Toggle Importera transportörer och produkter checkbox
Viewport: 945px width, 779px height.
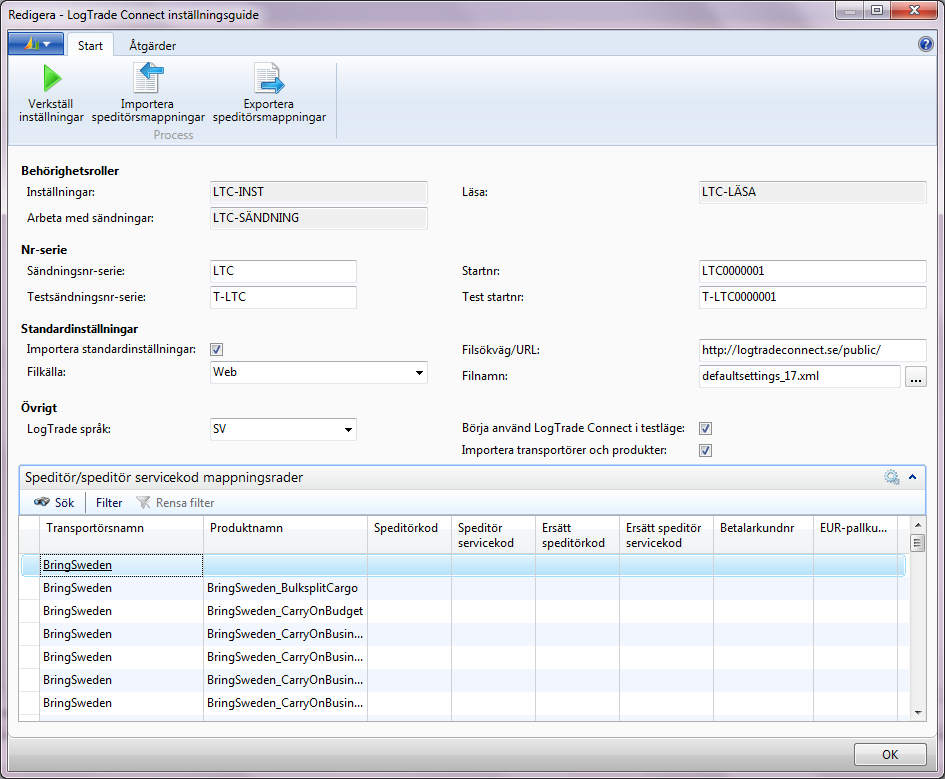[x=705, y=450]
